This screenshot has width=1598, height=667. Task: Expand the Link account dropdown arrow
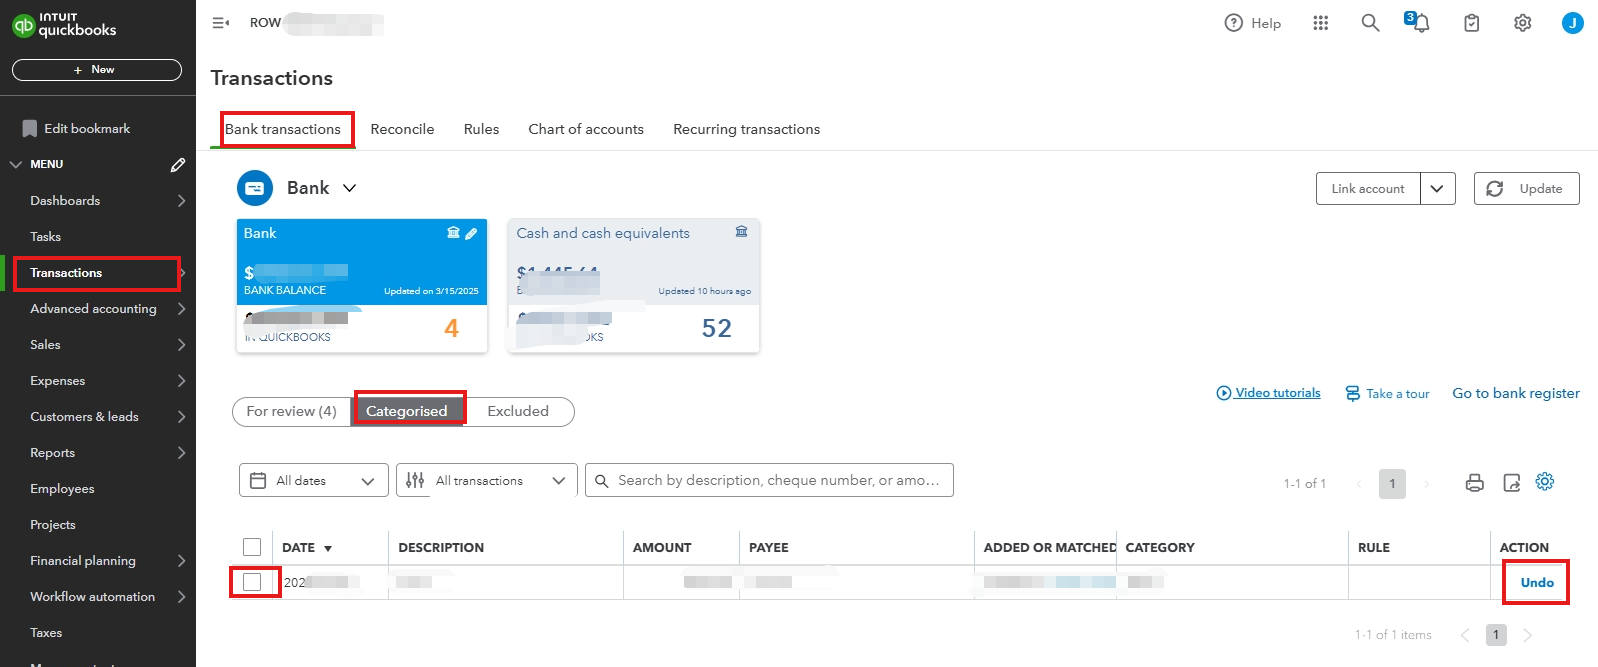1437,189
